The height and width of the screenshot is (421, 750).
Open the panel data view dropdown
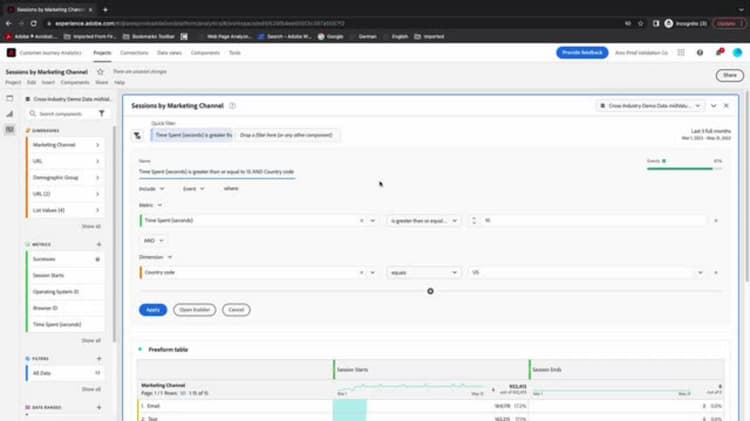[650, 106]
